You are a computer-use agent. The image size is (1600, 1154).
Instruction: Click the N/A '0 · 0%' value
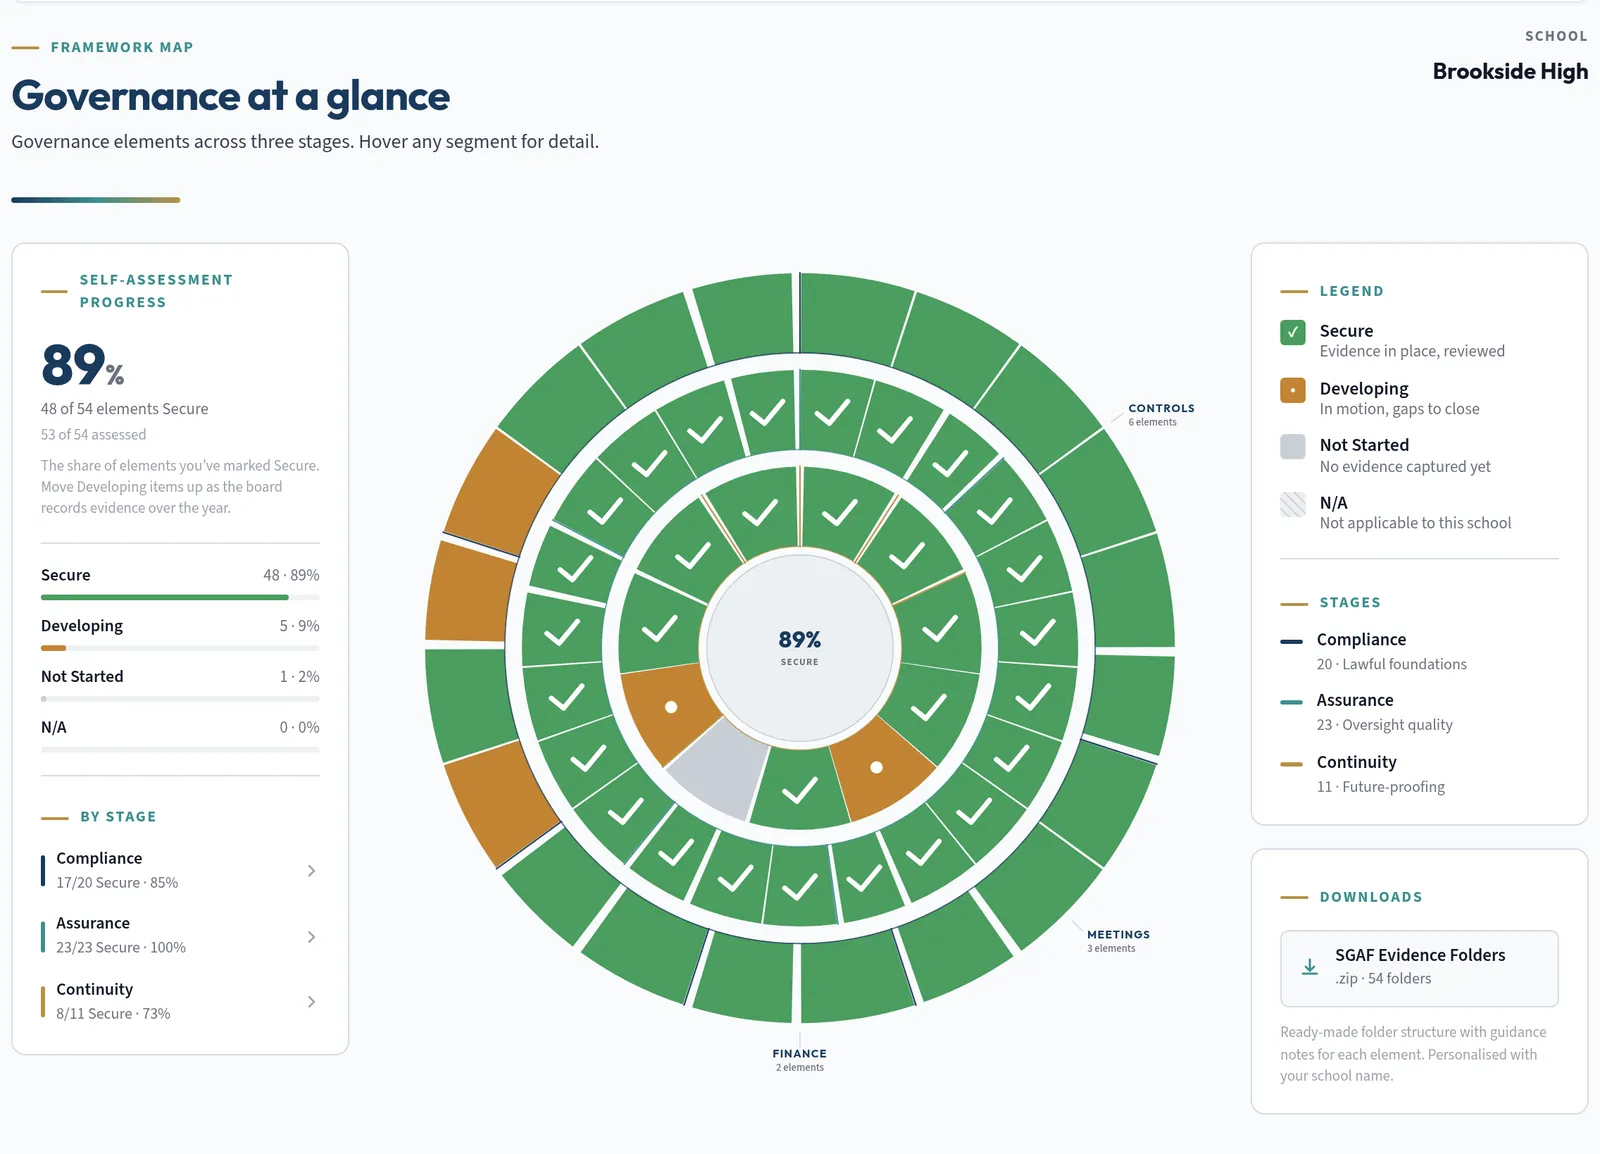pyautogui.click(x=299, y=728)
